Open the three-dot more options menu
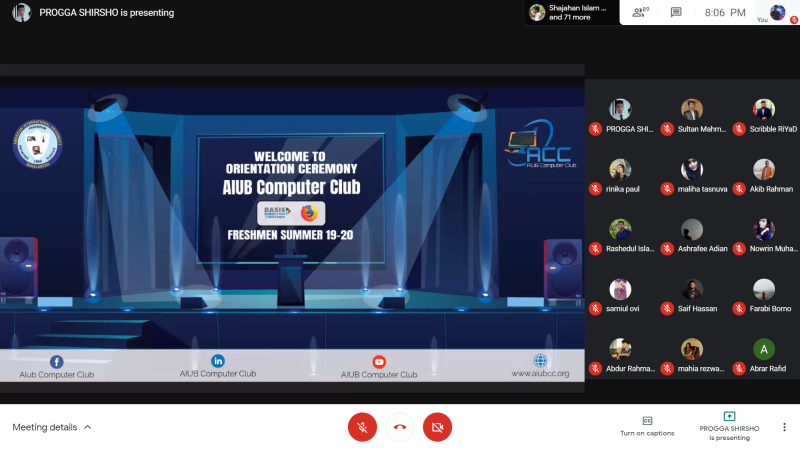This screenshot has height=450, width=800. coord(784,427)
